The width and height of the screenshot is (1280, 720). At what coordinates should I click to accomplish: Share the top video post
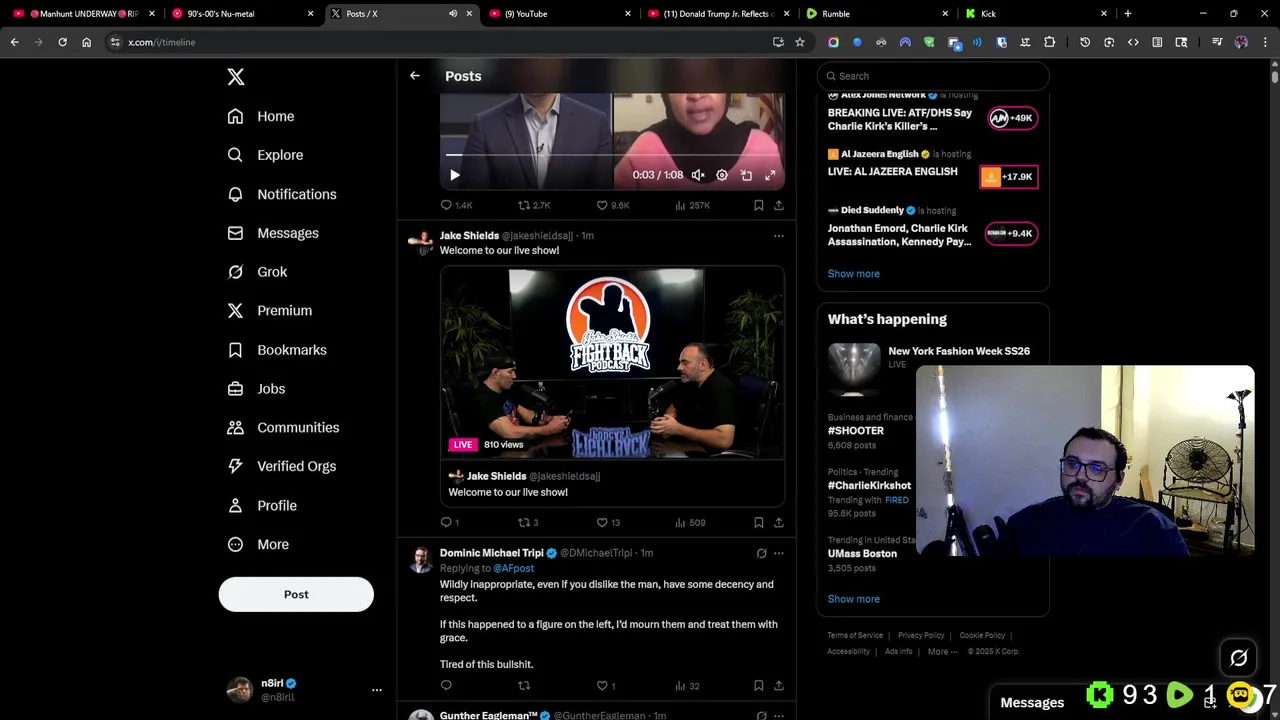pyautogui.click(x=779, y=205)
